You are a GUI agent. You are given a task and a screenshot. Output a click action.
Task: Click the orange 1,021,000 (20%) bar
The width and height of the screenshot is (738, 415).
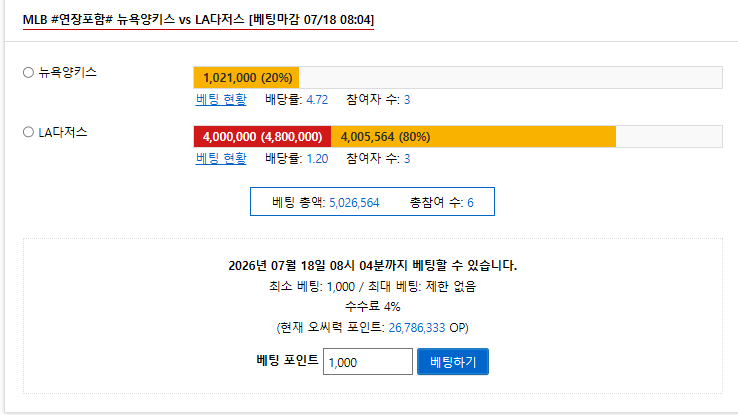point(246,78)
